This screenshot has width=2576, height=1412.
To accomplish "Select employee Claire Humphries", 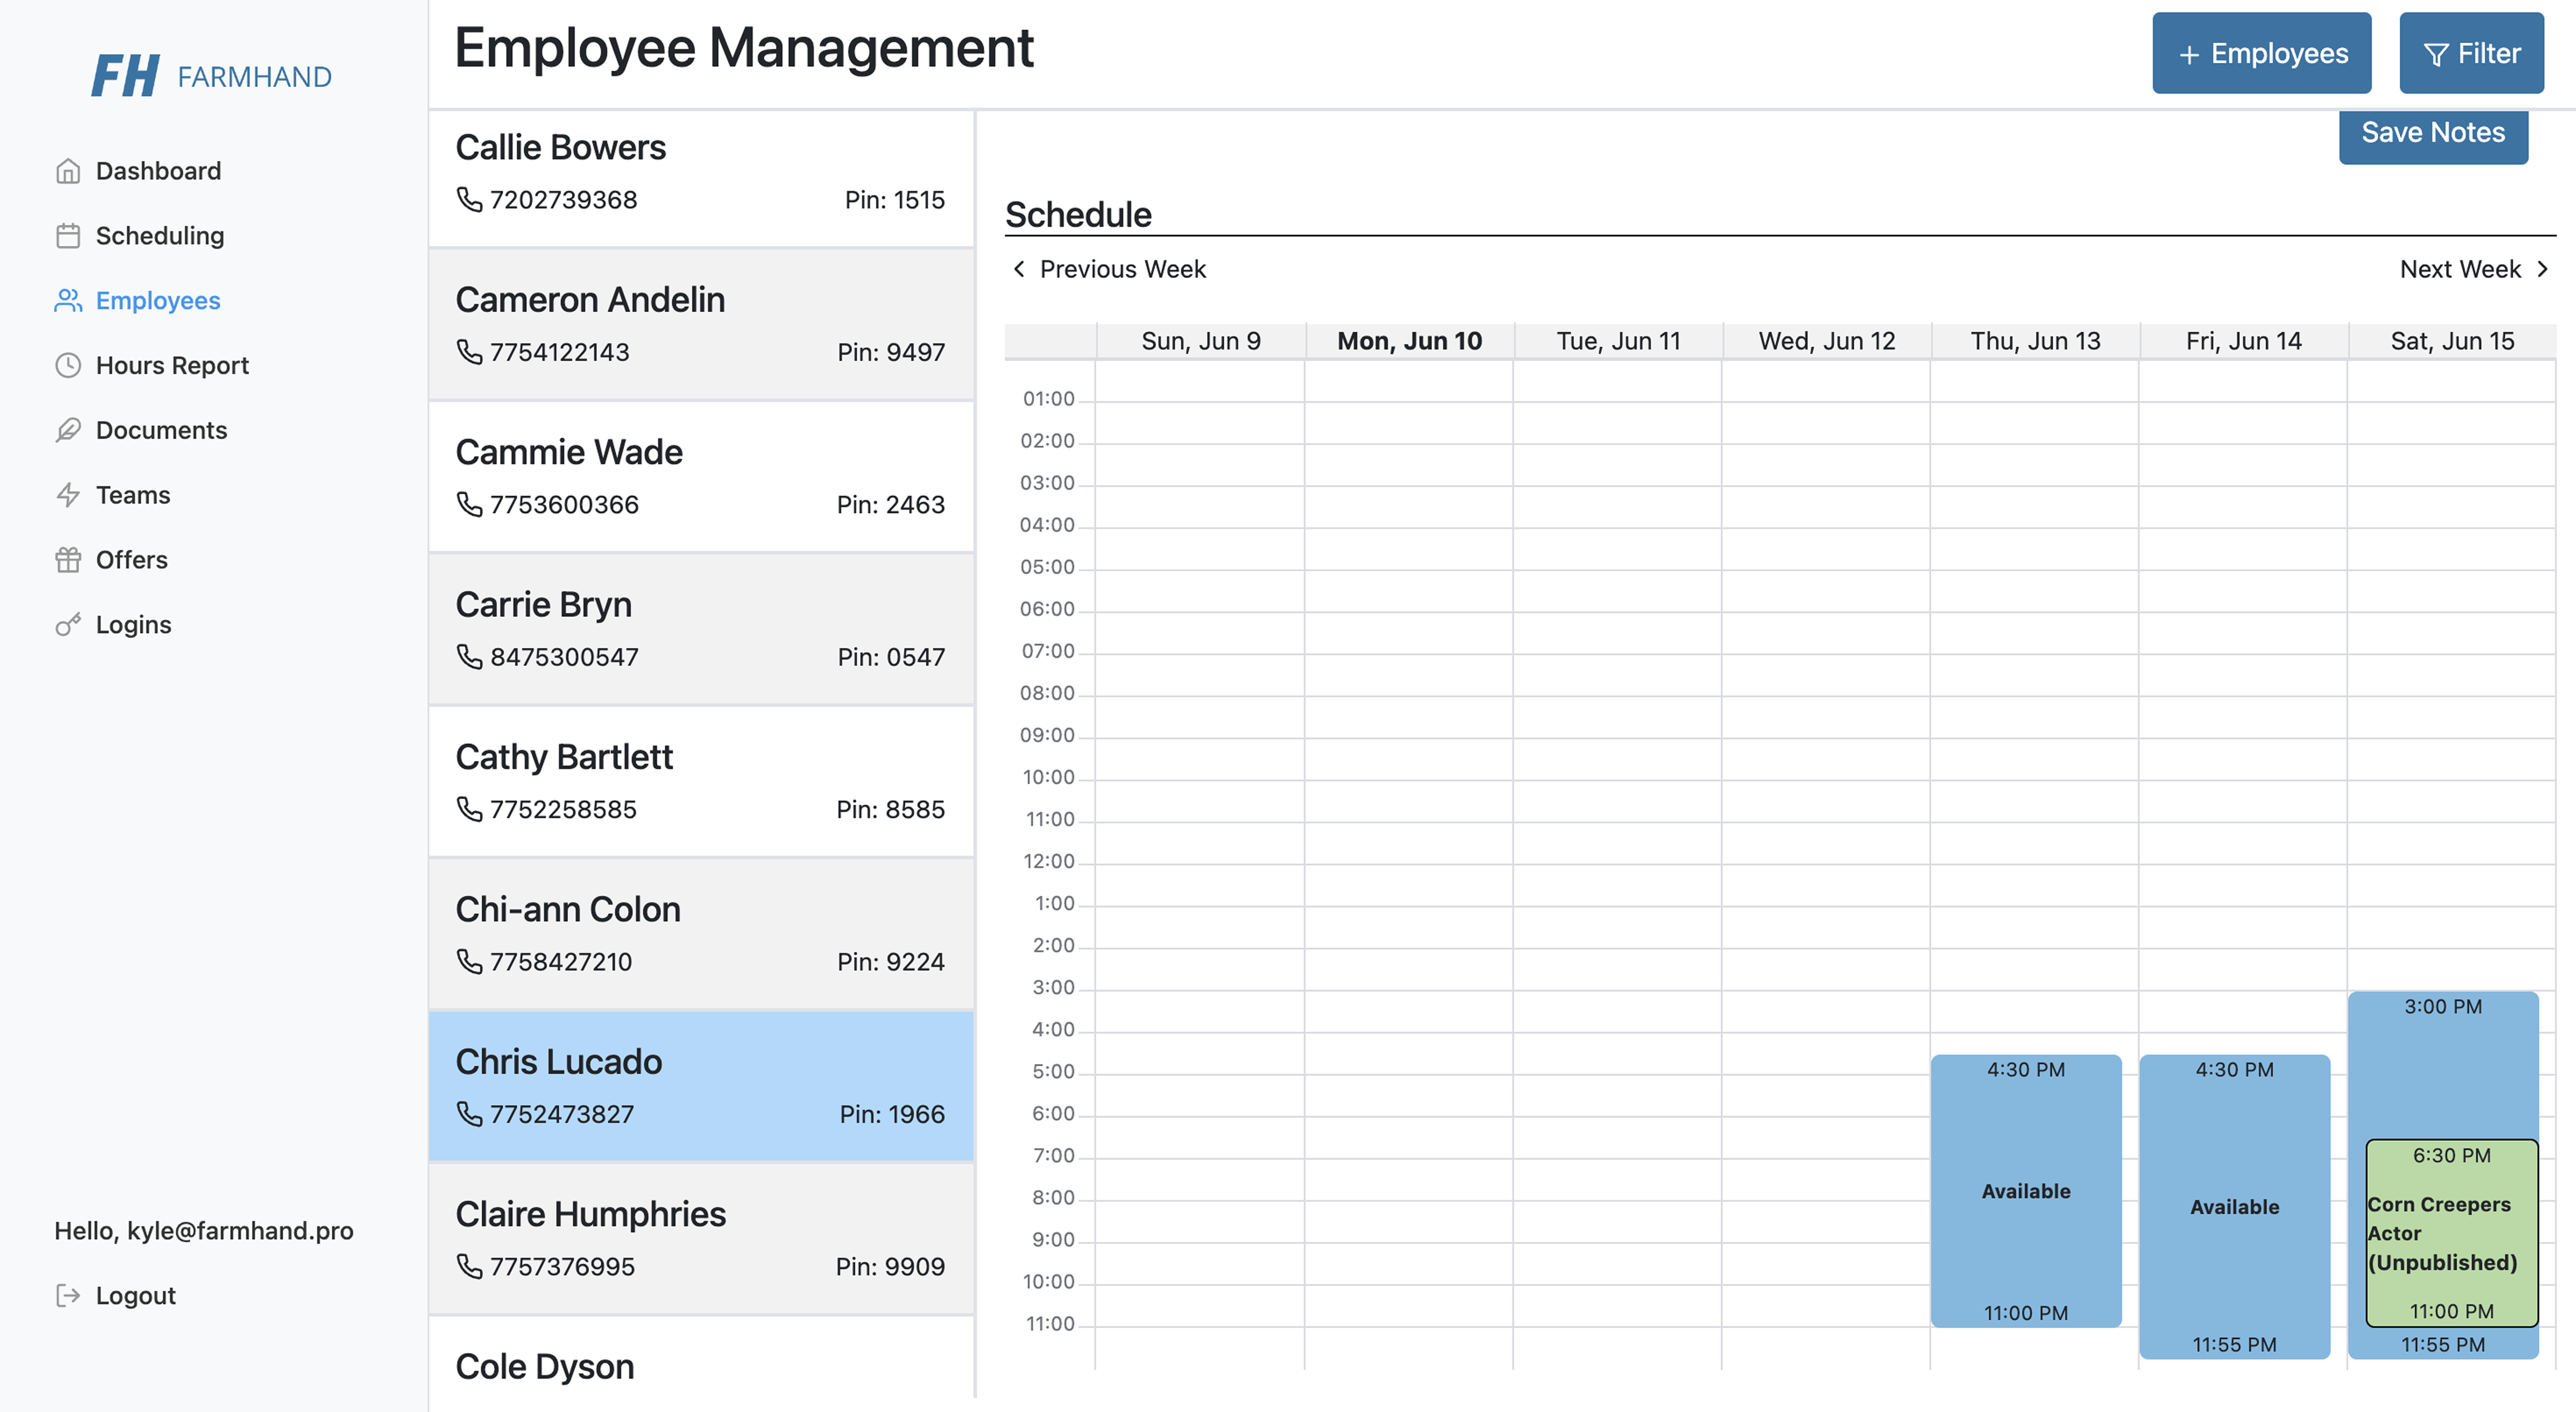I will coord(701,1239).
